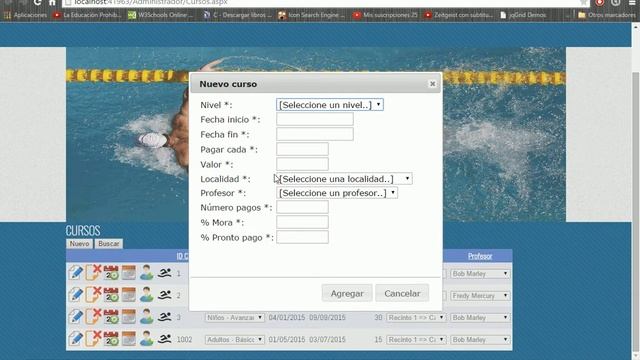
Task: Click the browser address bar URL
Action: [x=151, y=2]
